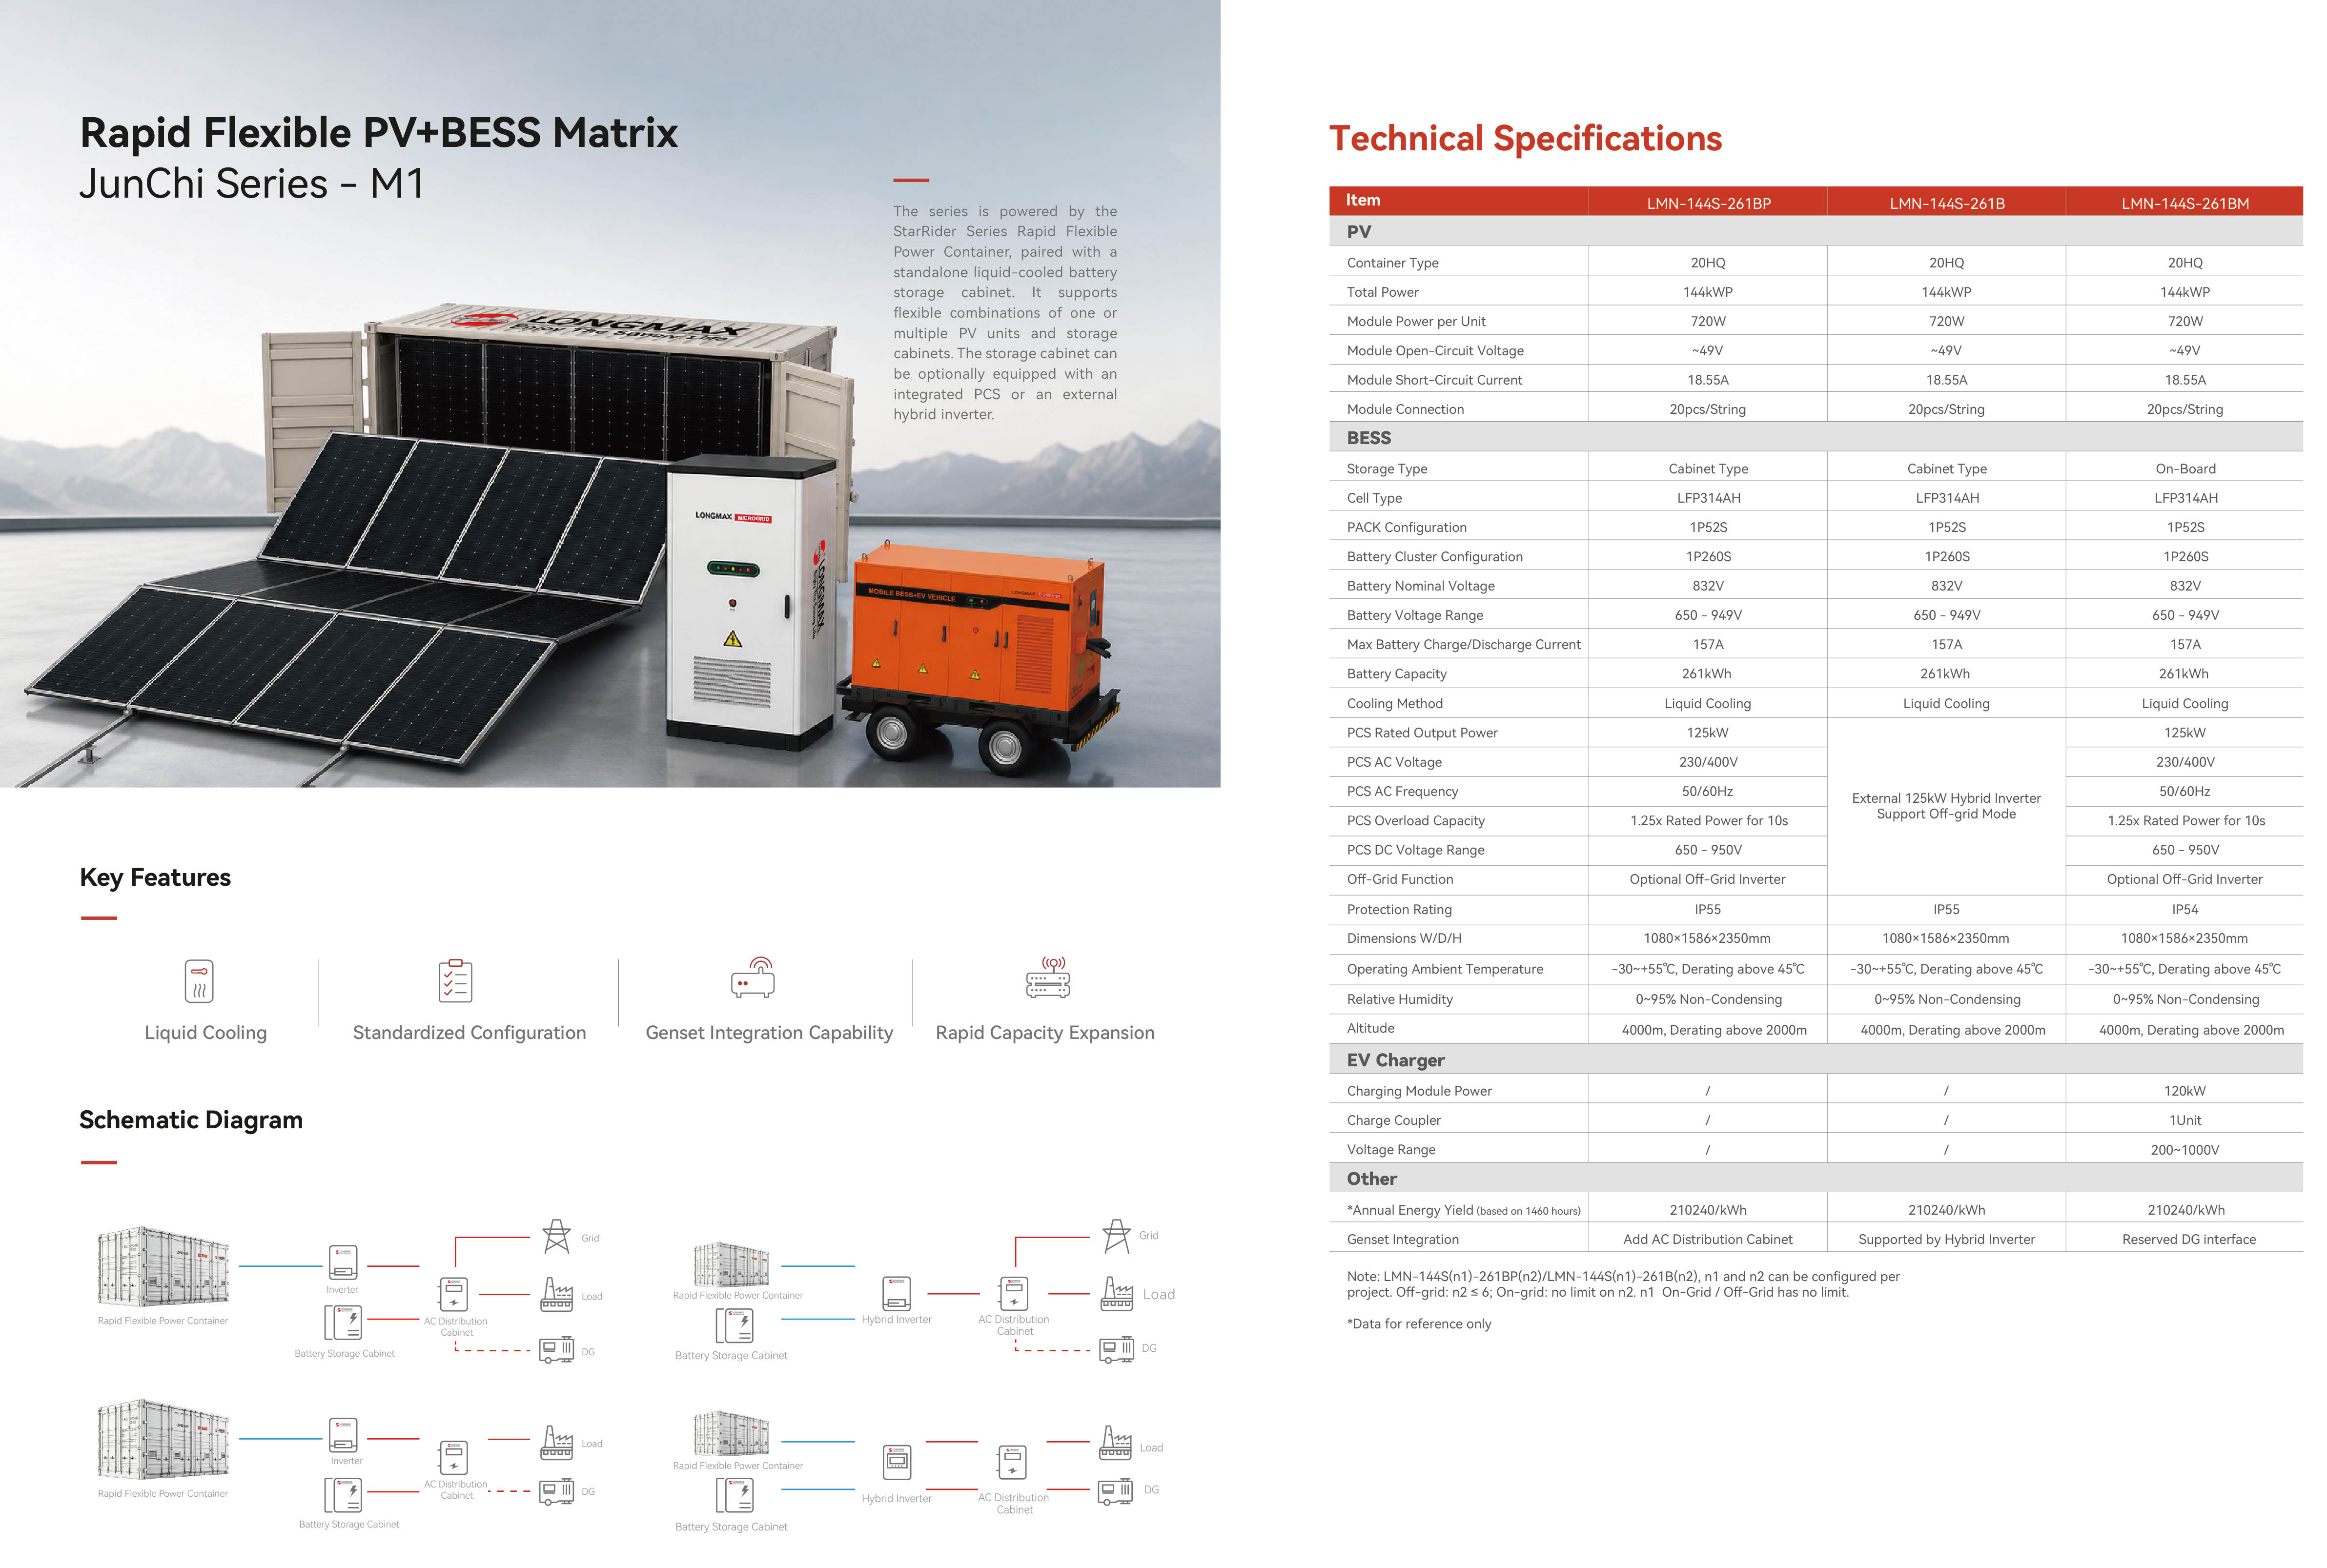Select Battery Storage Cabinet icon in Inverter schematic without Grid
Image resolution: width=2327 pixels, height=1568 pixels.
(343, 1494)
